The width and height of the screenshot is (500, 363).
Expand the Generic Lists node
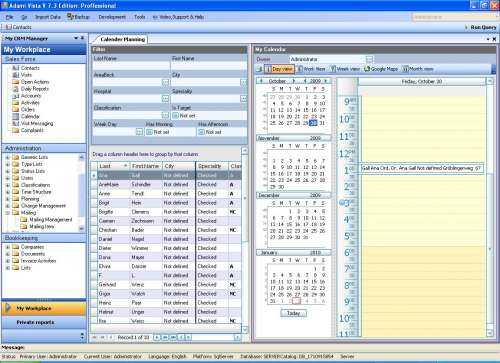(7, 157)
